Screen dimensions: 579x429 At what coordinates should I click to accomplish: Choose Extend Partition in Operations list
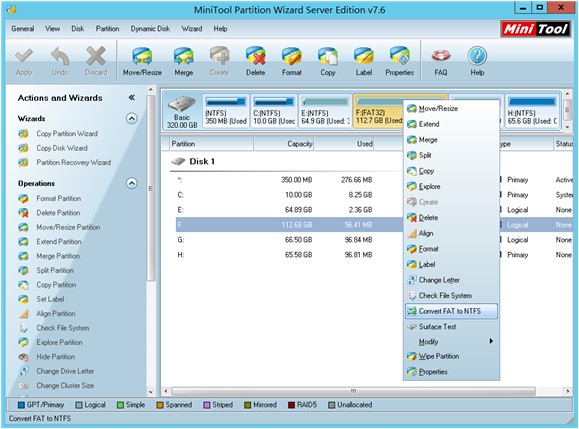[59, 241]
